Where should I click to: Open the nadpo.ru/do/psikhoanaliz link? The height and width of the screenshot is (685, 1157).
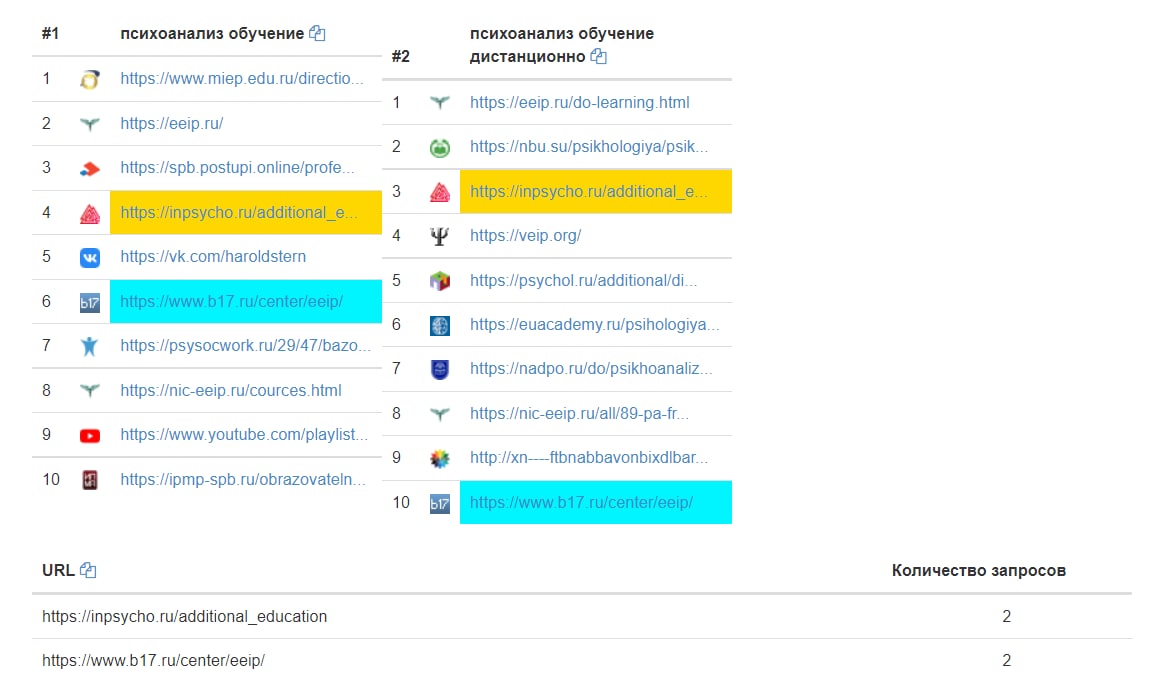click(590, 368)
